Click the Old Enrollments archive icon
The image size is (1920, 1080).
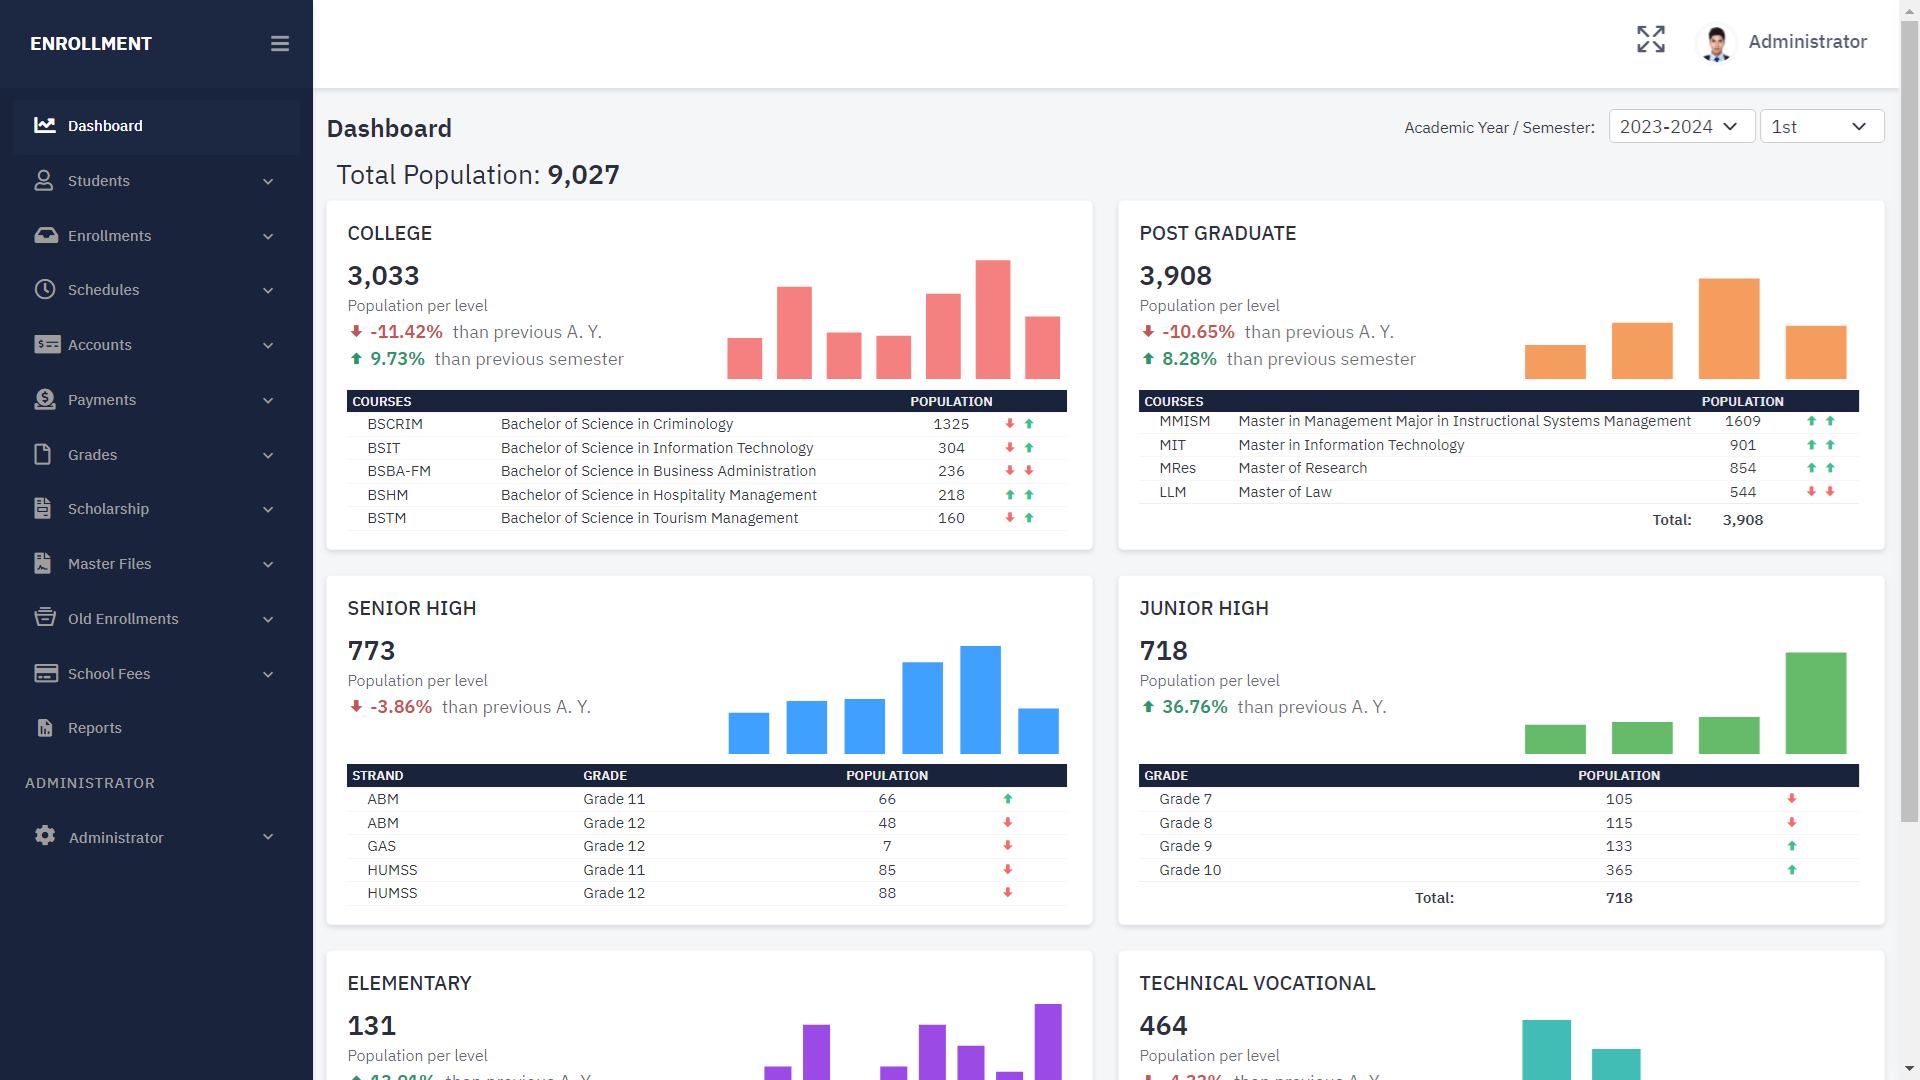45,618
